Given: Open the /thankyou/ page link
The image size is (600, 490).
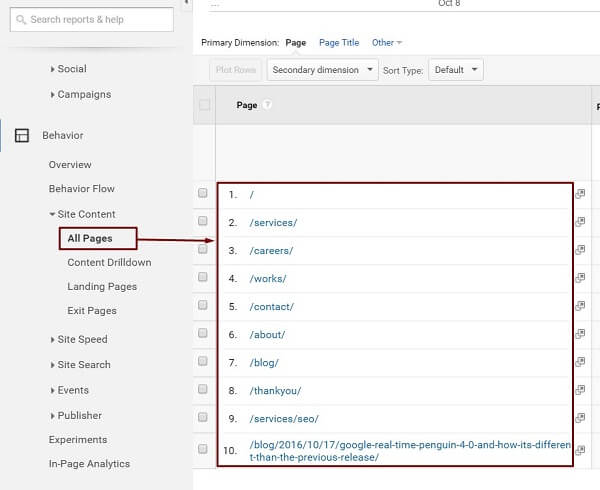Looking at the screenshot, I should point(276,391).
